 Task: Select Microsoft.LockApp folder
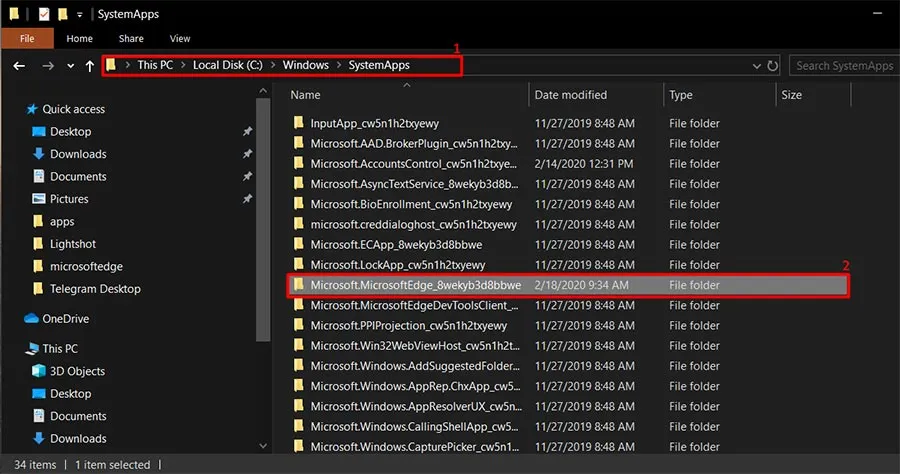click(397, 265)
